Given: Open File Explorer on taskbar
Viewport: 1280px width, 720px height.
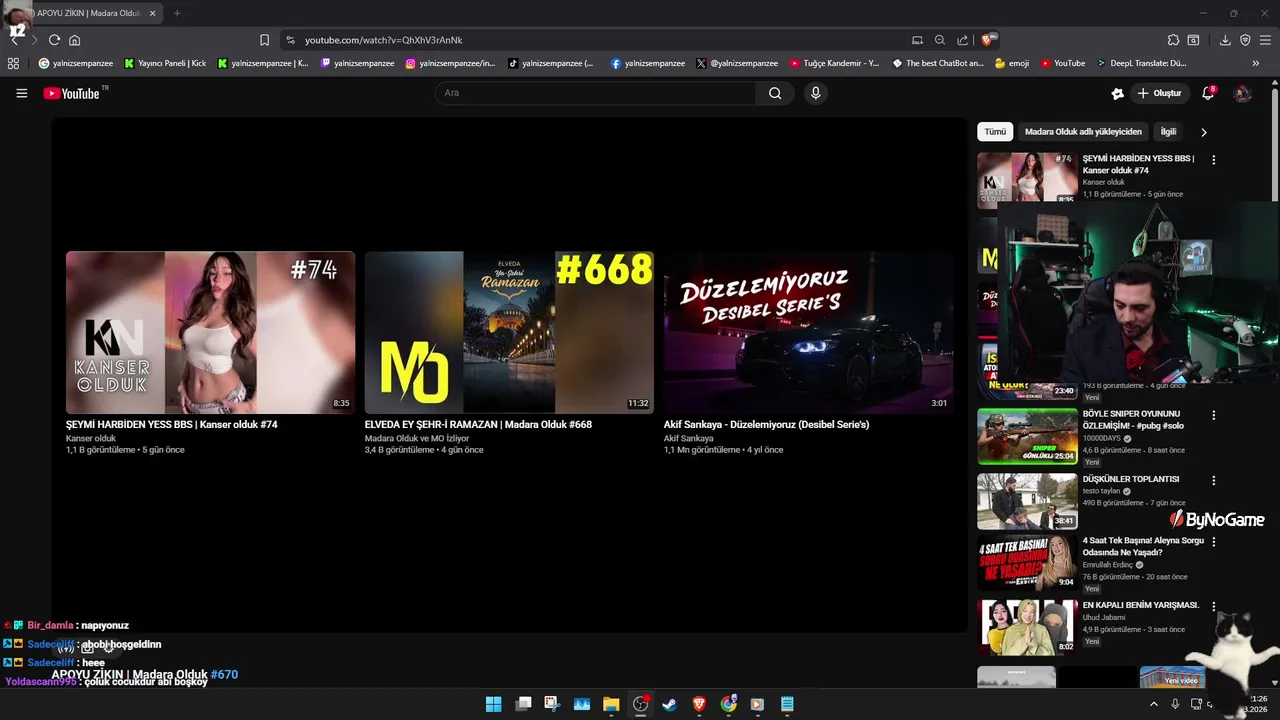Looking at the screenshot, I should coord(611,704).
